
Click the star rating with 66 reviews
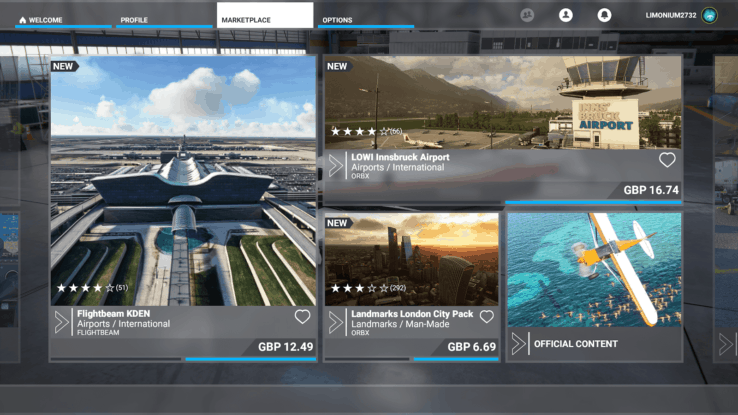point(366,131)
